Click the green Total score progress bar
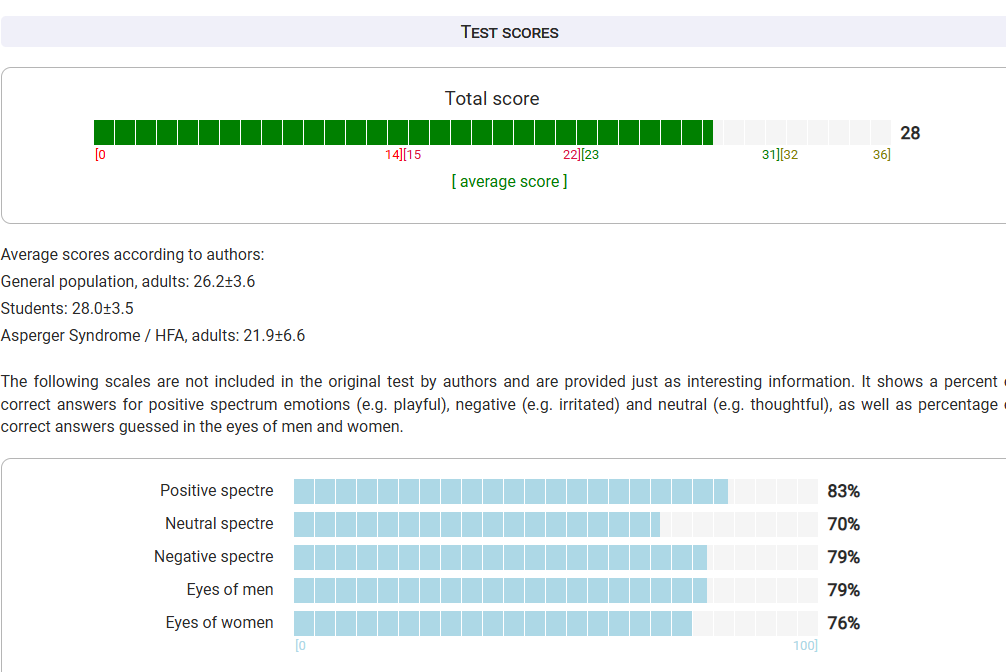This screenshot has width=1006, height=672. click(x=403, y=133)
